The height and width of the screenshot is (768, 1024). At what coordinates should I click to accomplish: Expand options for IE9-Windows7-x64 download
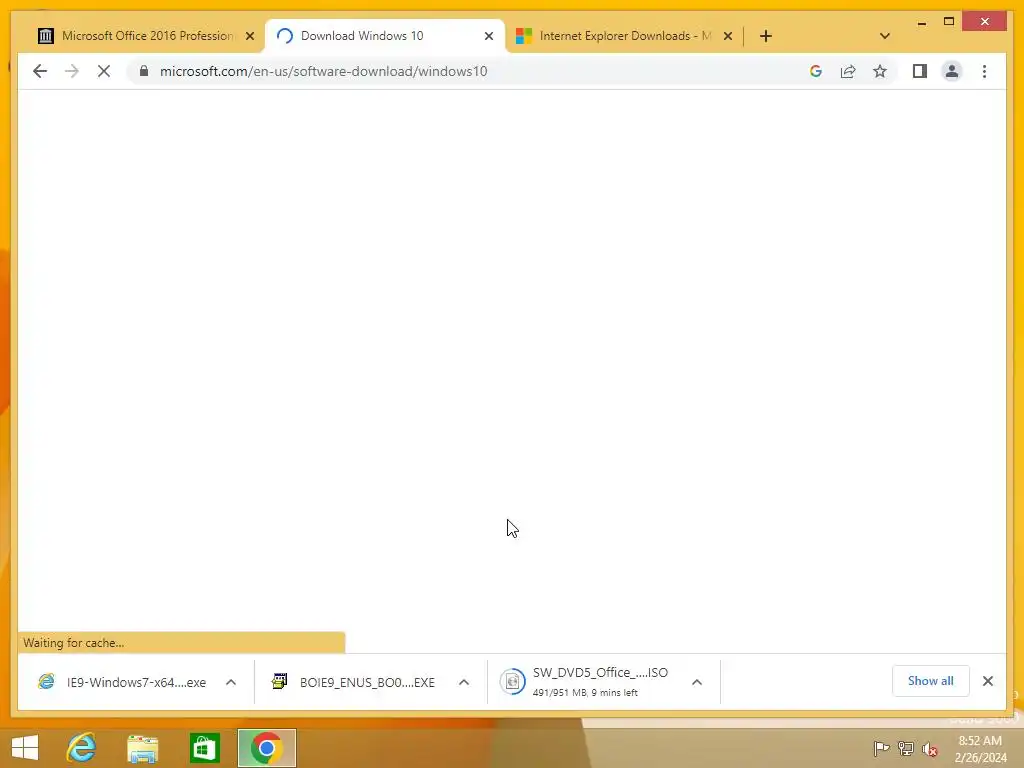click(x=231, y=682)
